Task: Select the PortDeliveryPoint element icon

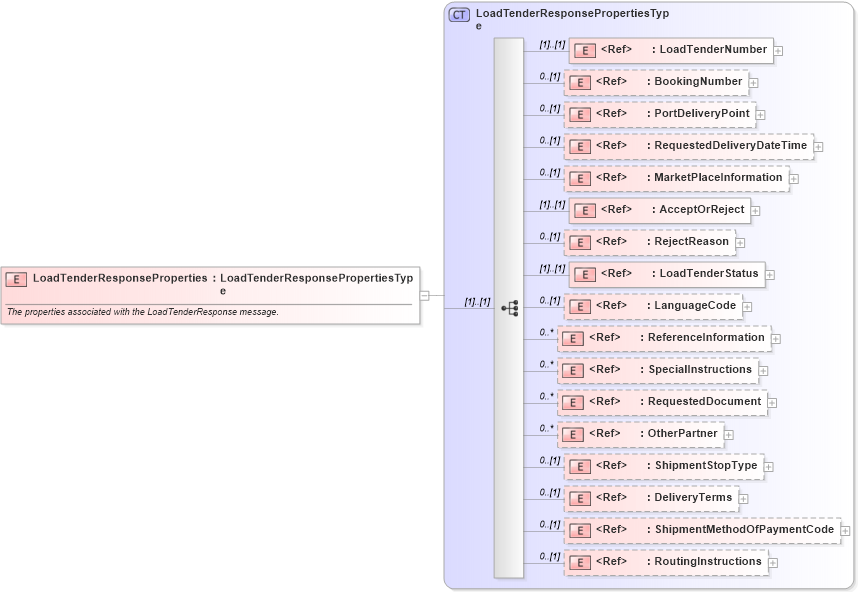Action: pyautogui.click(x=580, y=114)
